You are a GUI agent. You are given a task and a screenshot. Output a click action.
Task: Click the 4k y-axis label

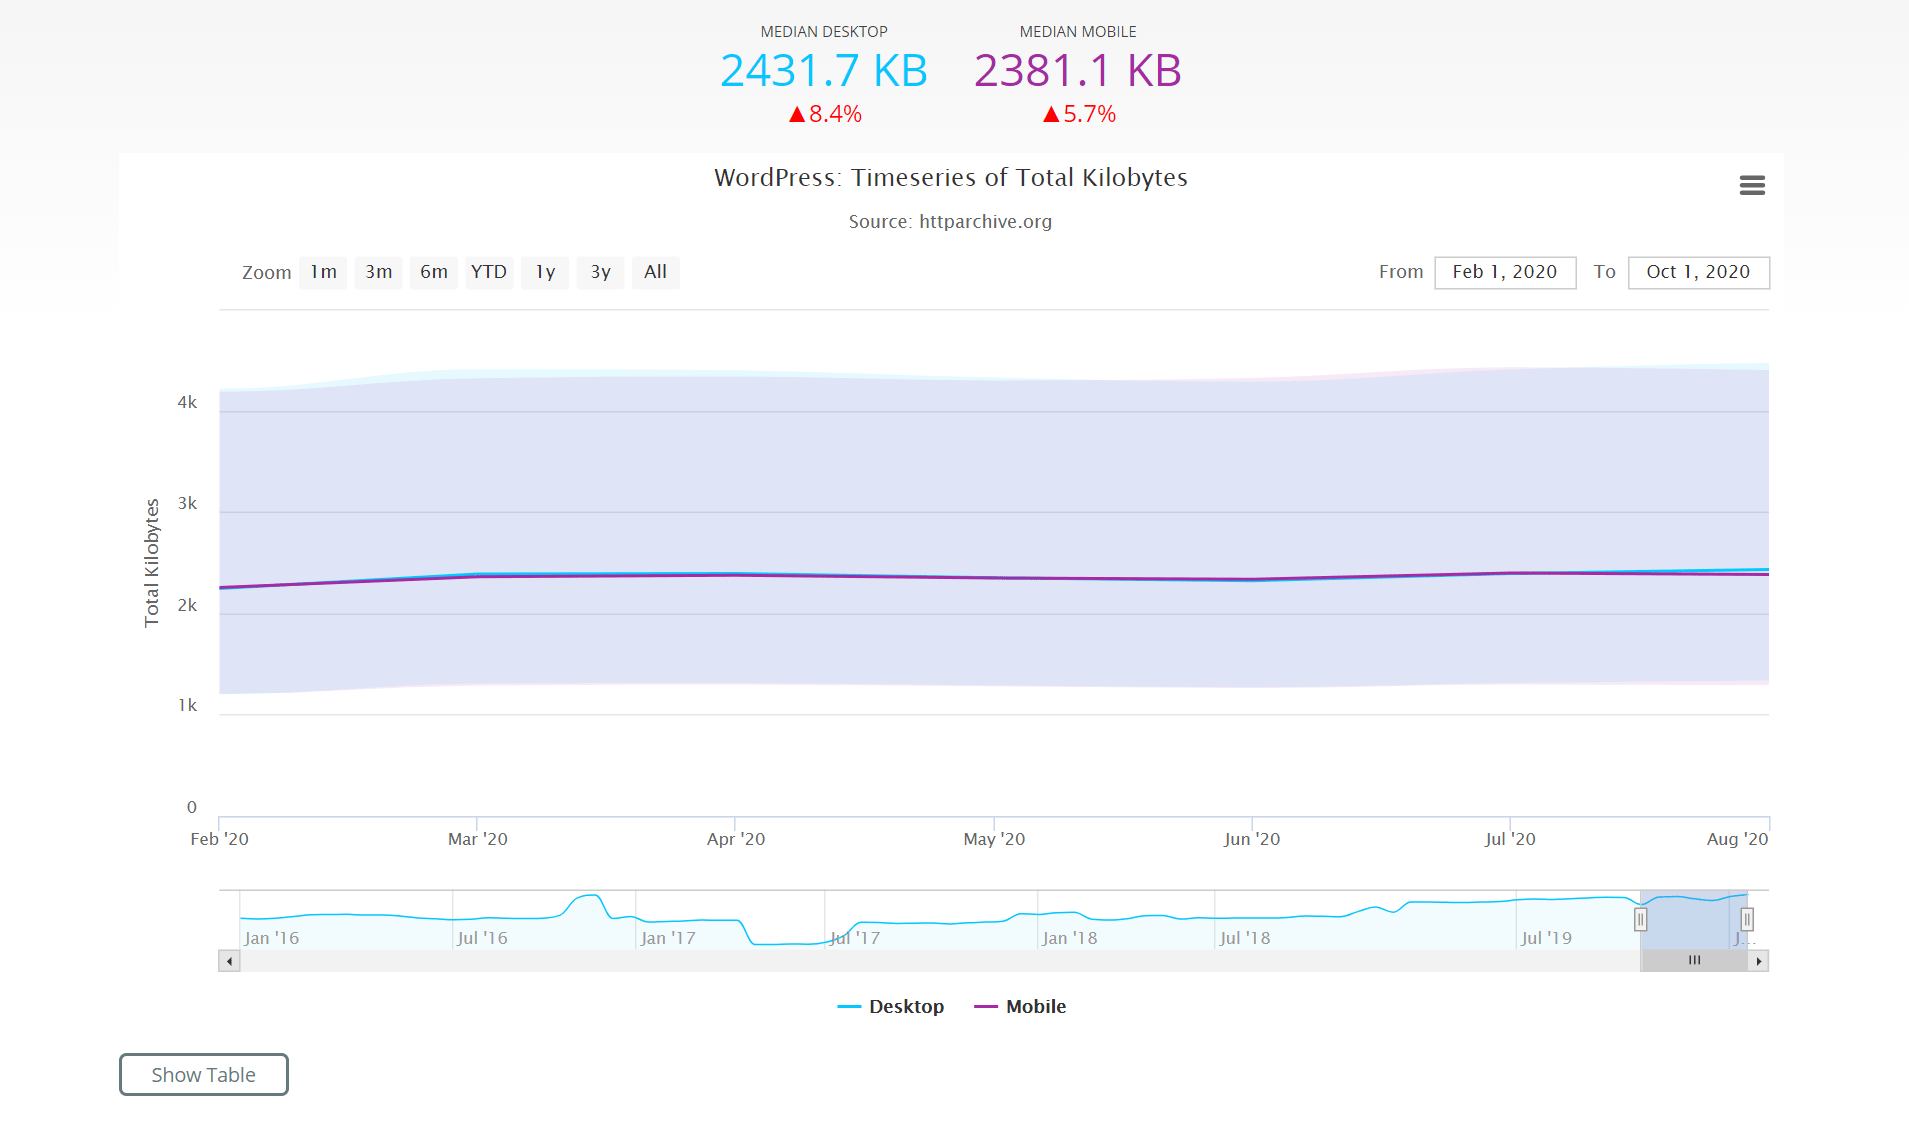click(x=187, y=403)
